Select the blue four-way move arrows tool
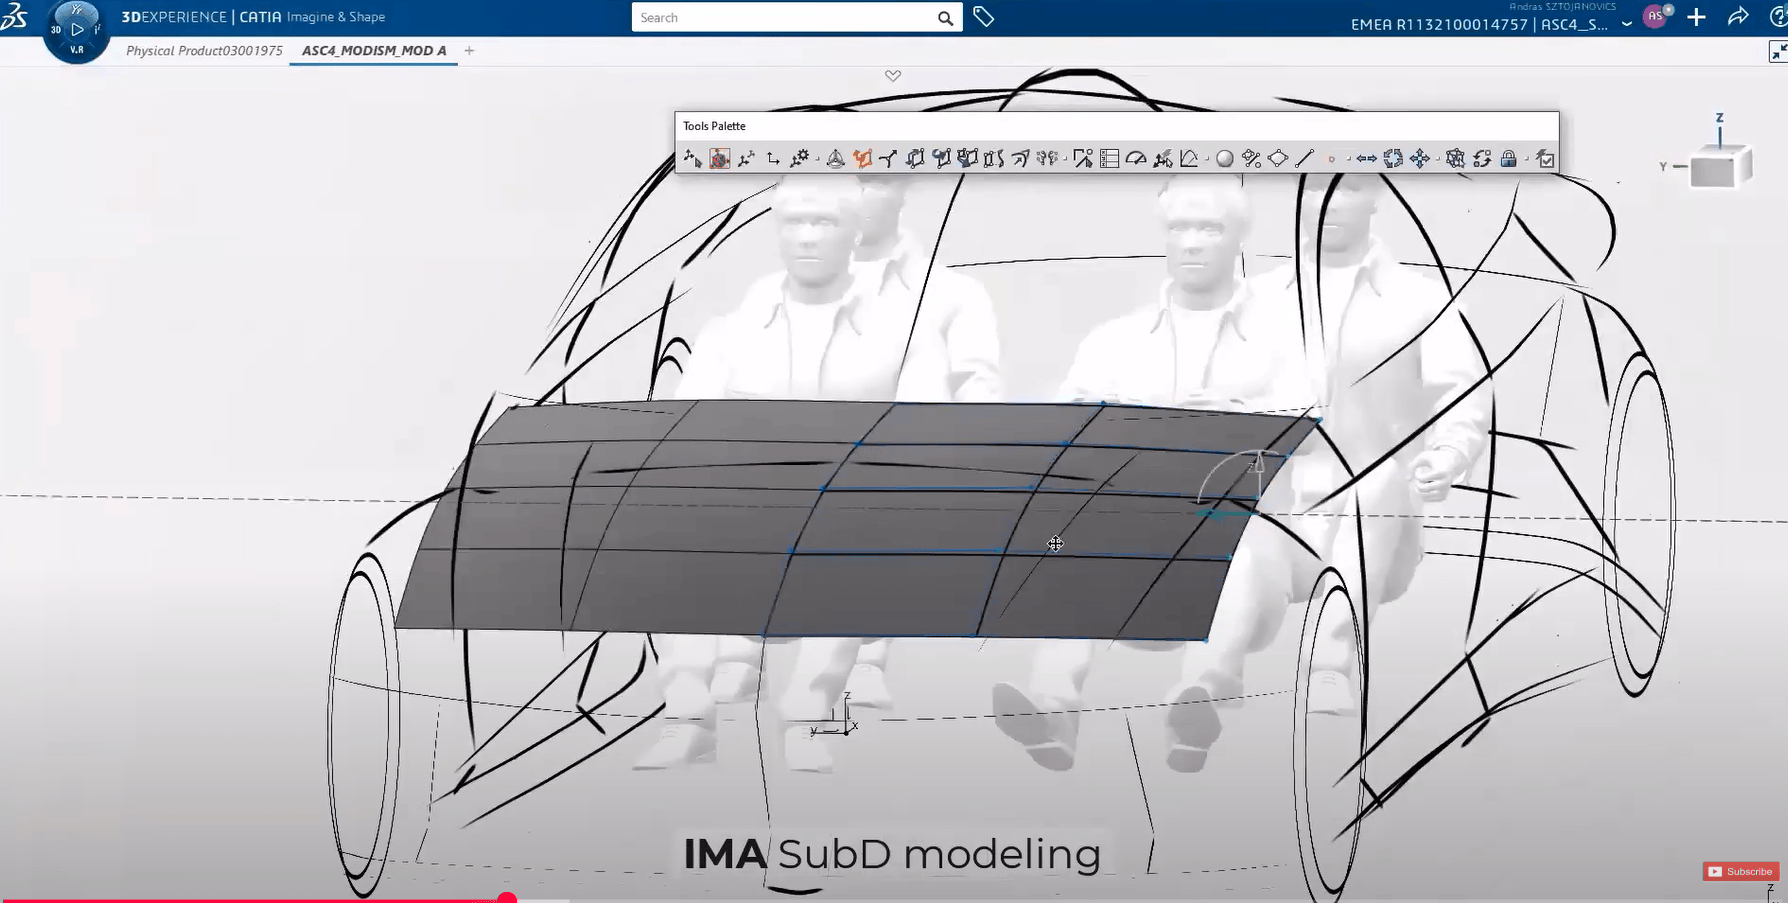1788x903 pixels. click(x=1420, y=158)
